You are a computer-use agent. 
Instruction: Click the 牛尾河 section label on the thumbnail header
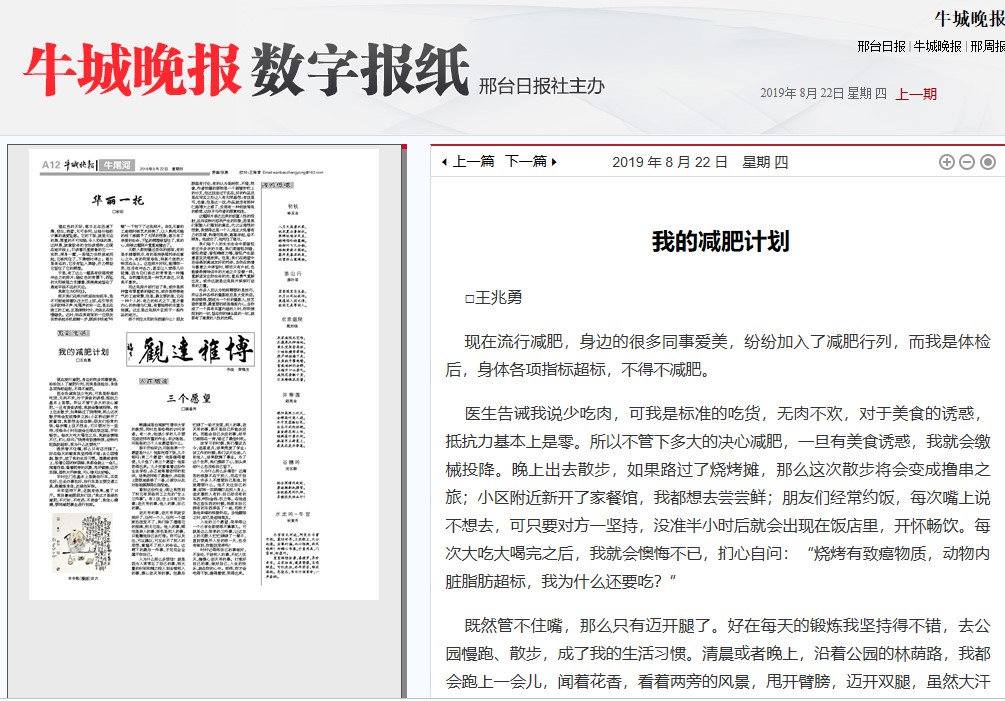click(117, 165)
